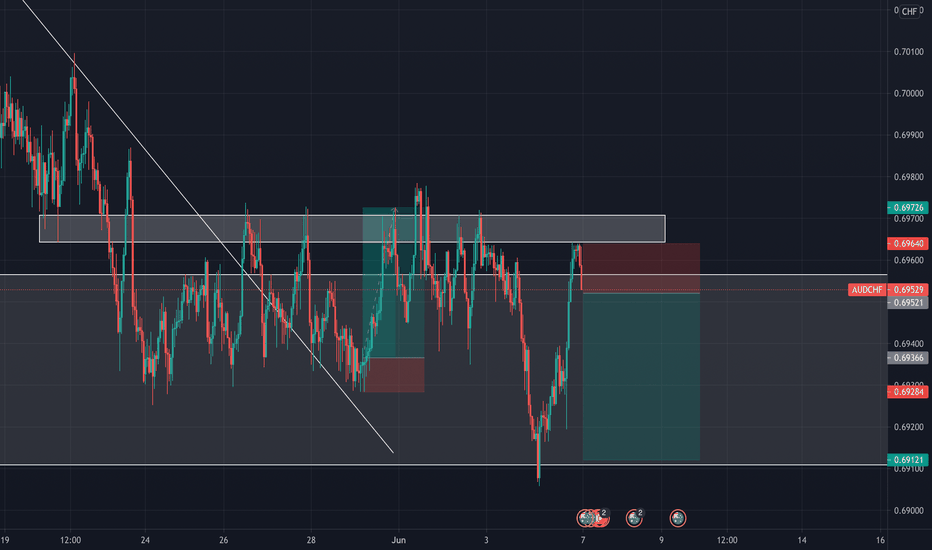
Task: Select the red stop-loss zone of the short position
Action: point(641,268)
